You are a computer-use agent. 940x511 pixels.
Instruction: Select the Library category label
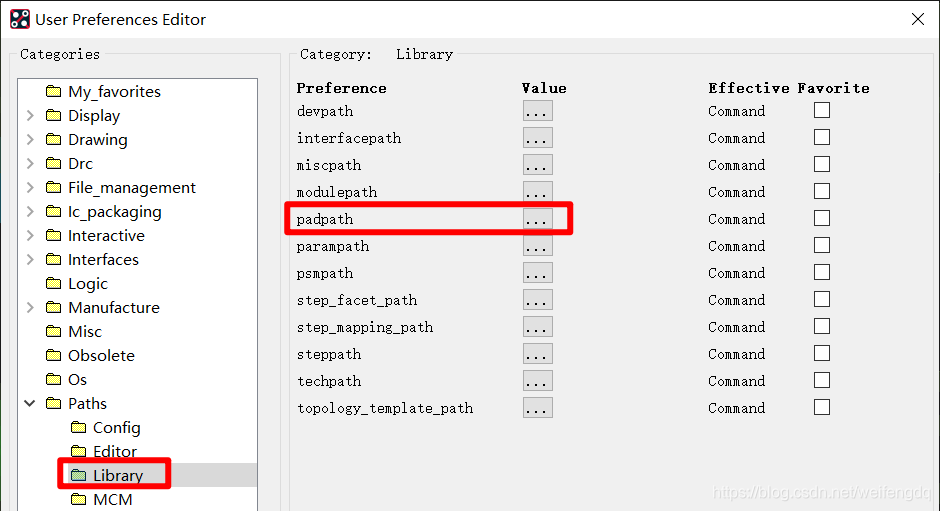(118, 476)
